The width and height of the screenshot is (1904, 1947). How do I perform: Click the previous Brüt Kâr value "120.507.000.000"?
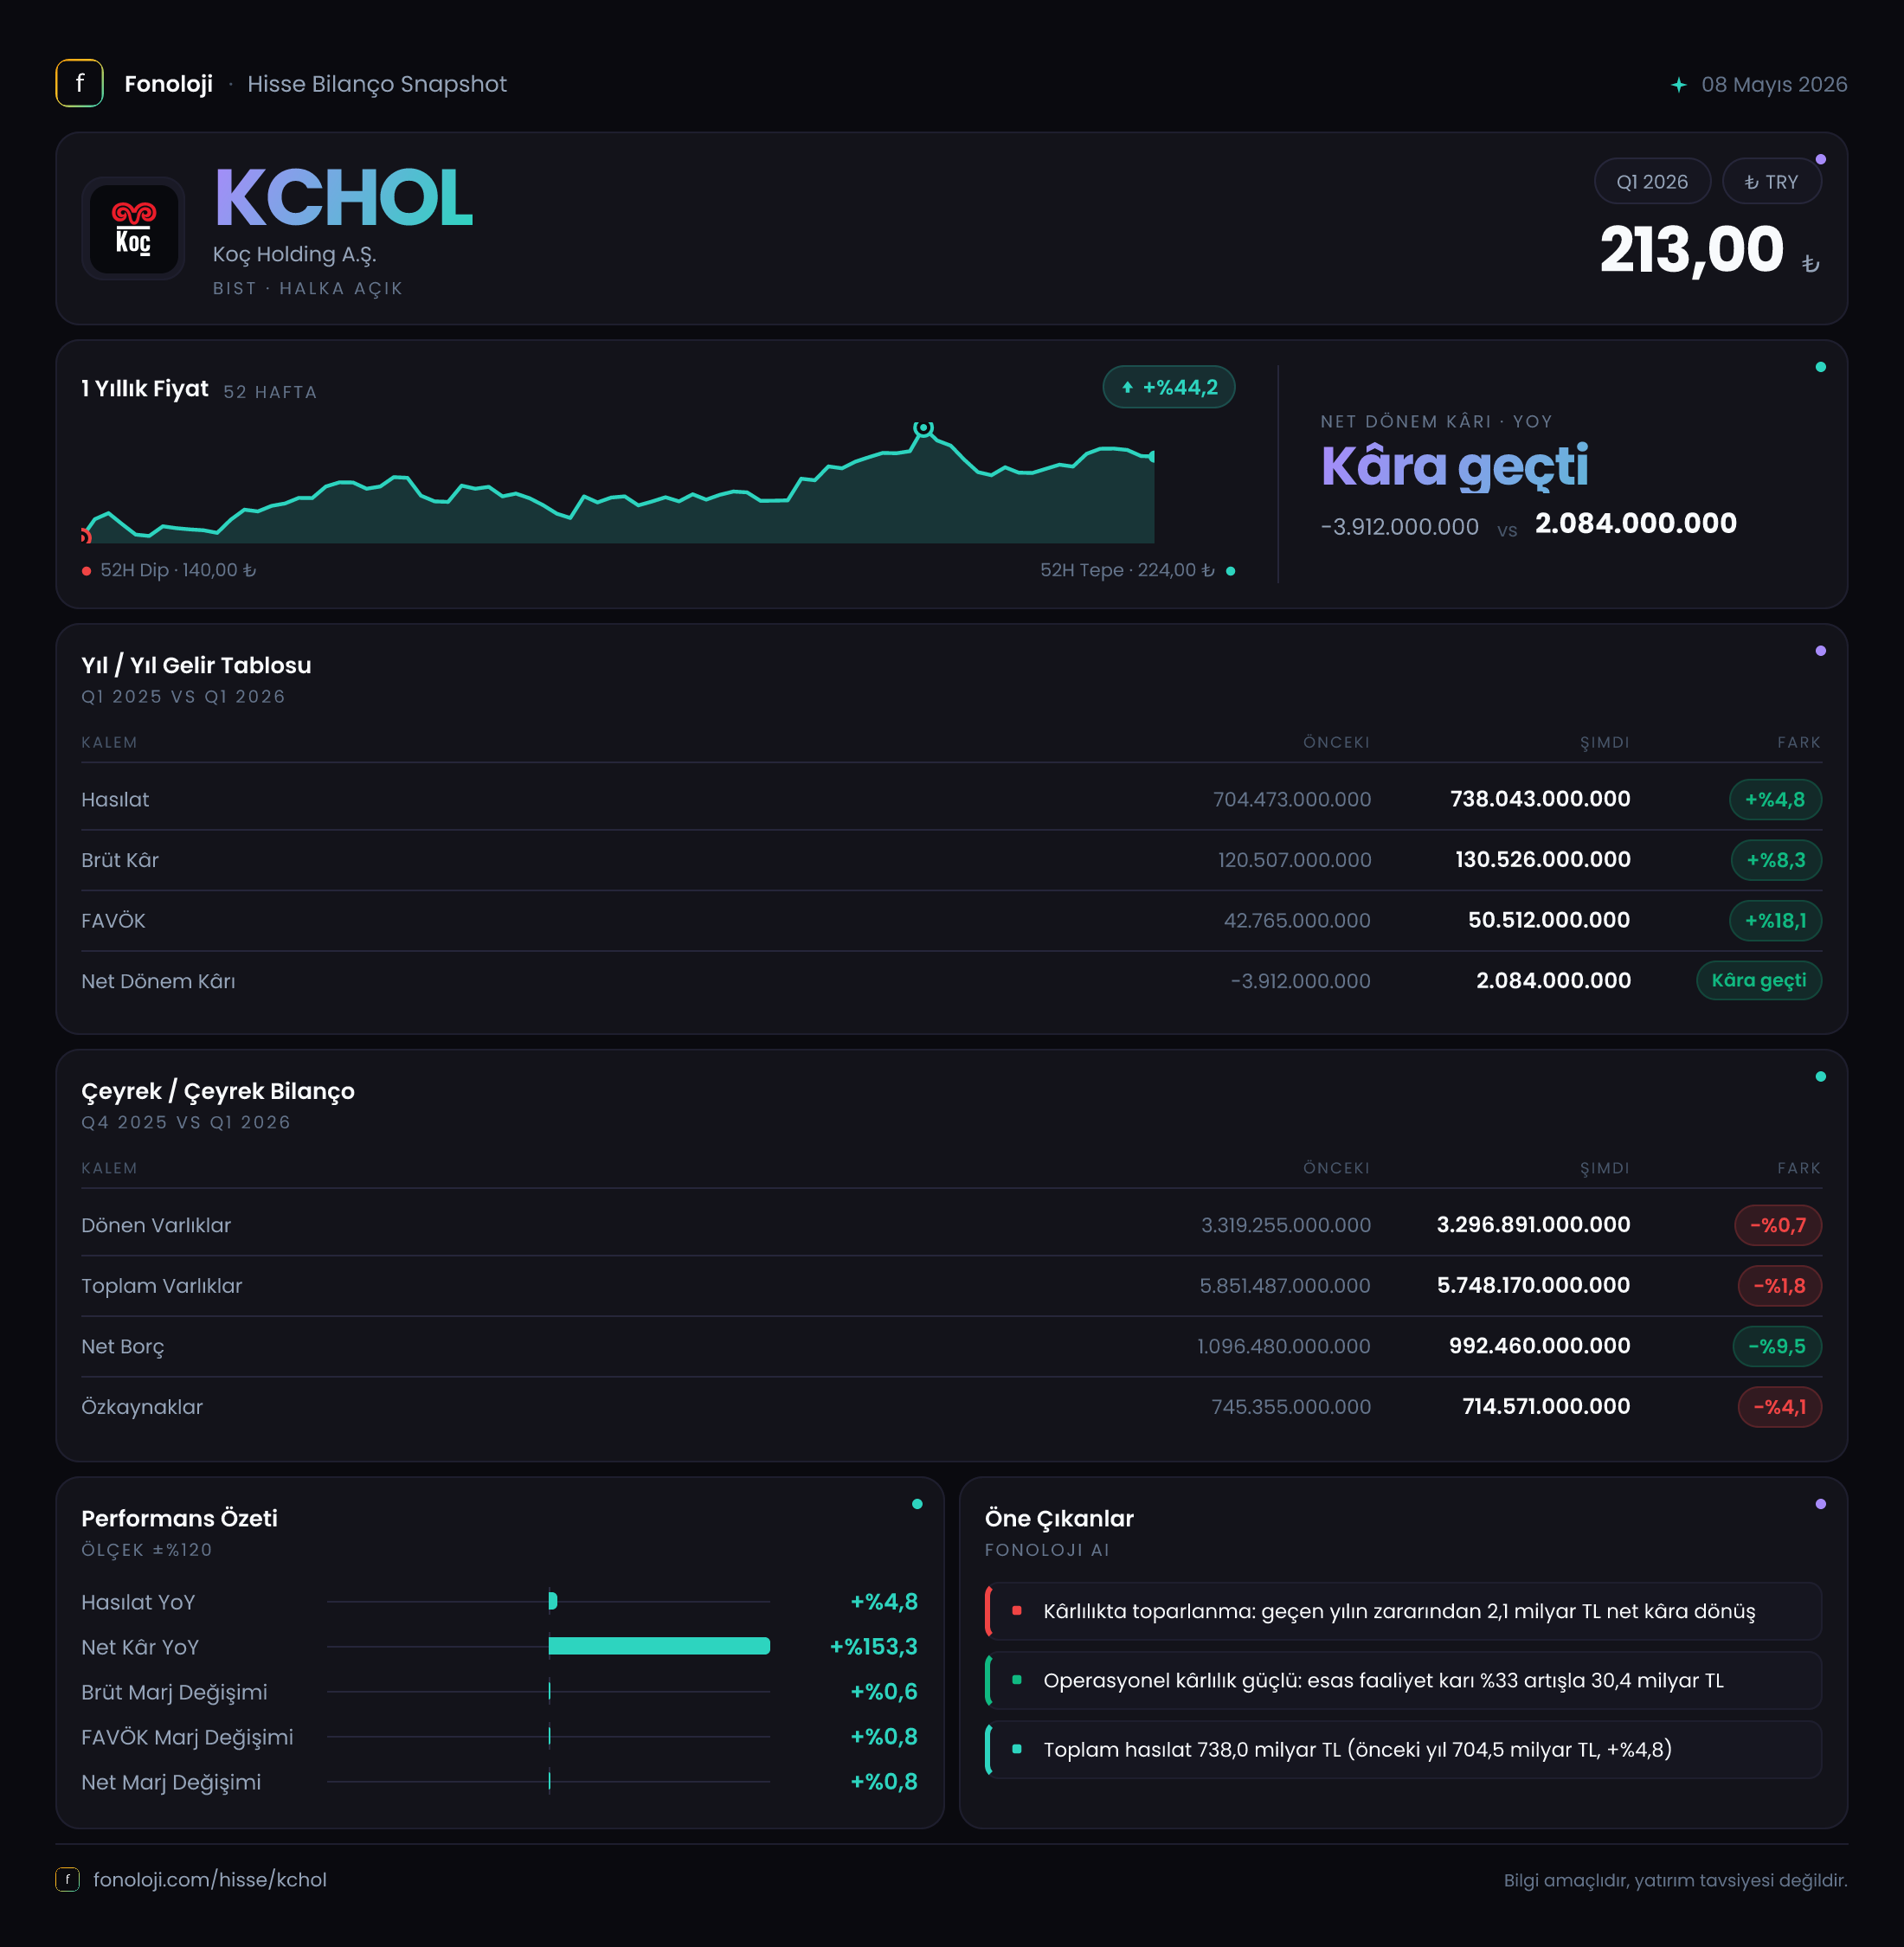coord(1294,860)
